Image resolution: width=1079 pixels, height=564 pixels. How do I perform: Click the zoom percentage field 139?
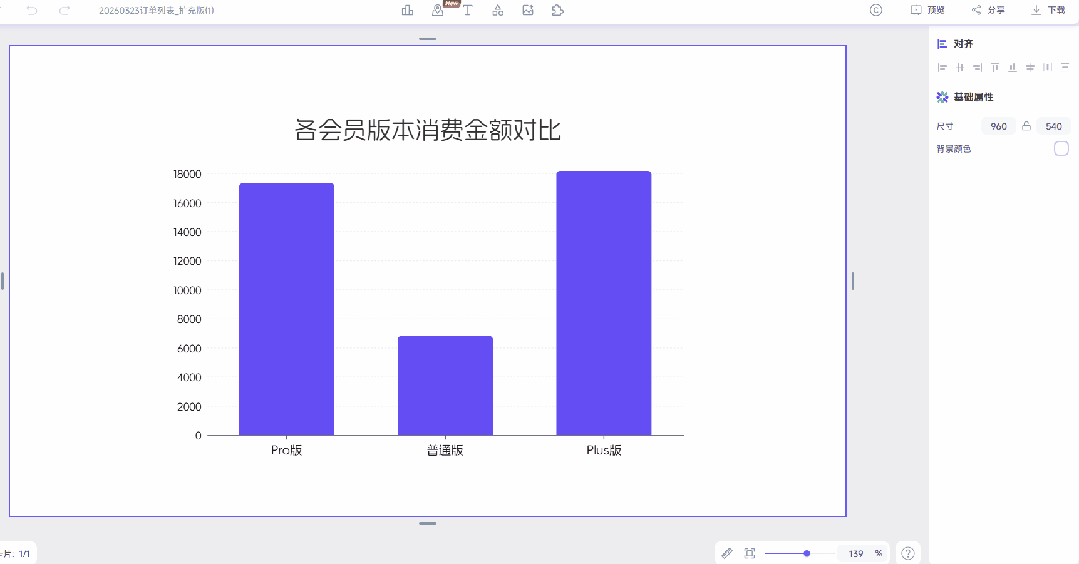point(856,553)
